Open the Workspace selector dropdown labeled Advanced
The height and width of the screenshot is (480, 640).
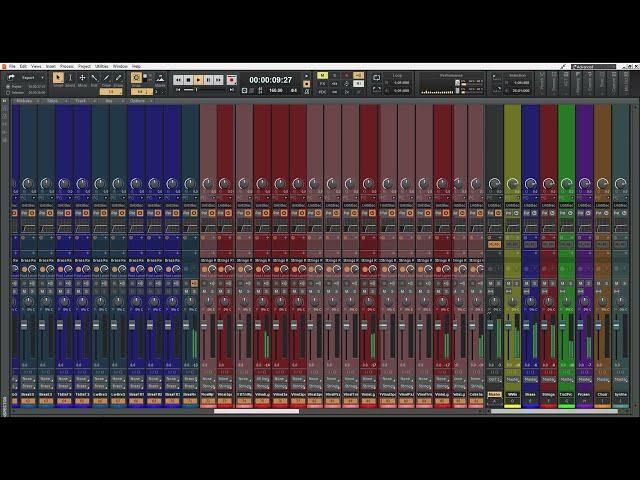tap(598, 66)
